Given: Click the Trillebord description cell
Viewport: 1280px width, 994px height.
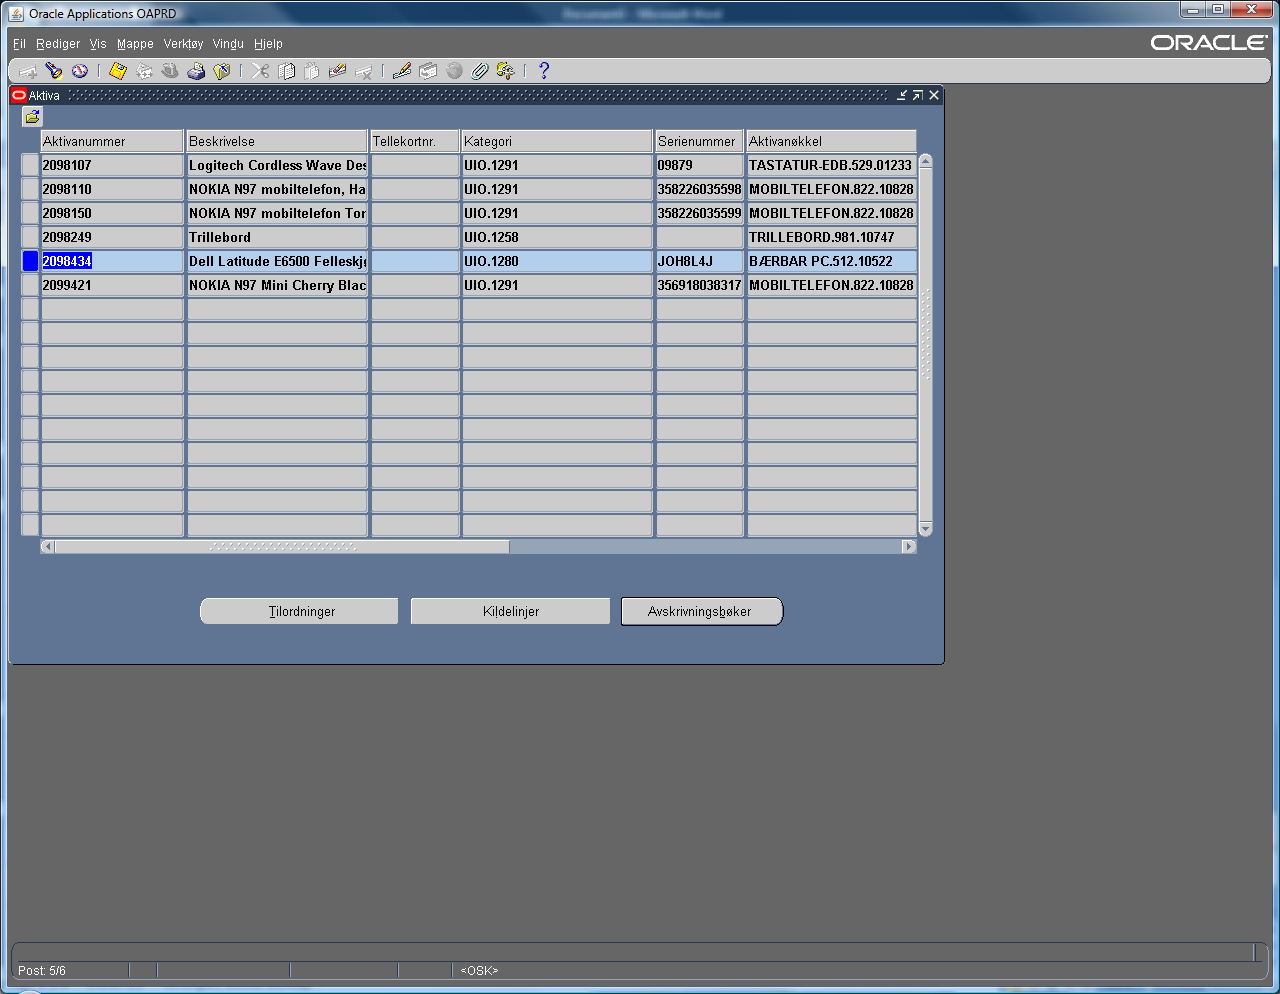Looking at the screenshot, I should point(277,237).
